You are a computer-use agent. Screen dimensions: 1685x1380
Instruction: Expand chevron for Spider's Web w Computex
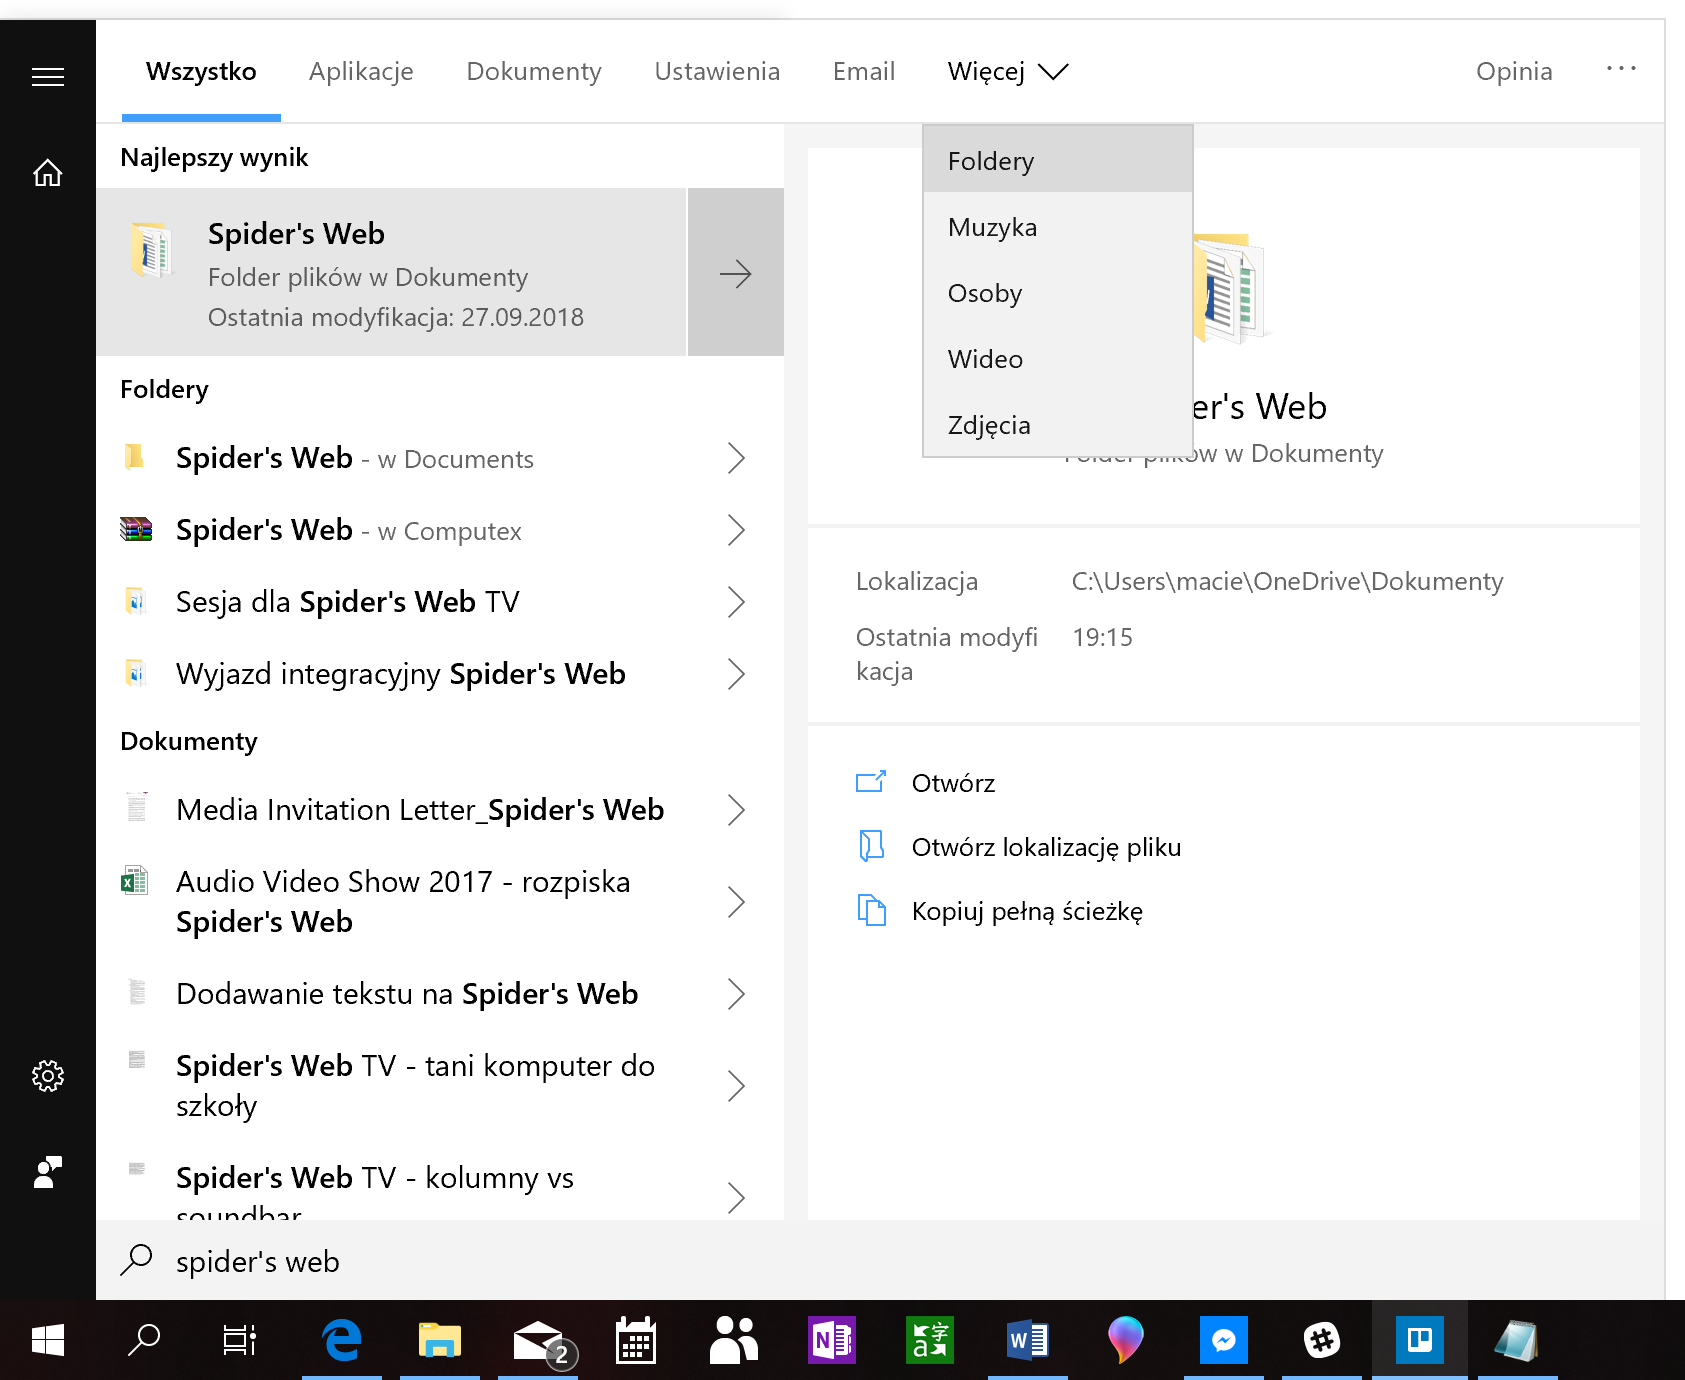[x=736, y=530]
